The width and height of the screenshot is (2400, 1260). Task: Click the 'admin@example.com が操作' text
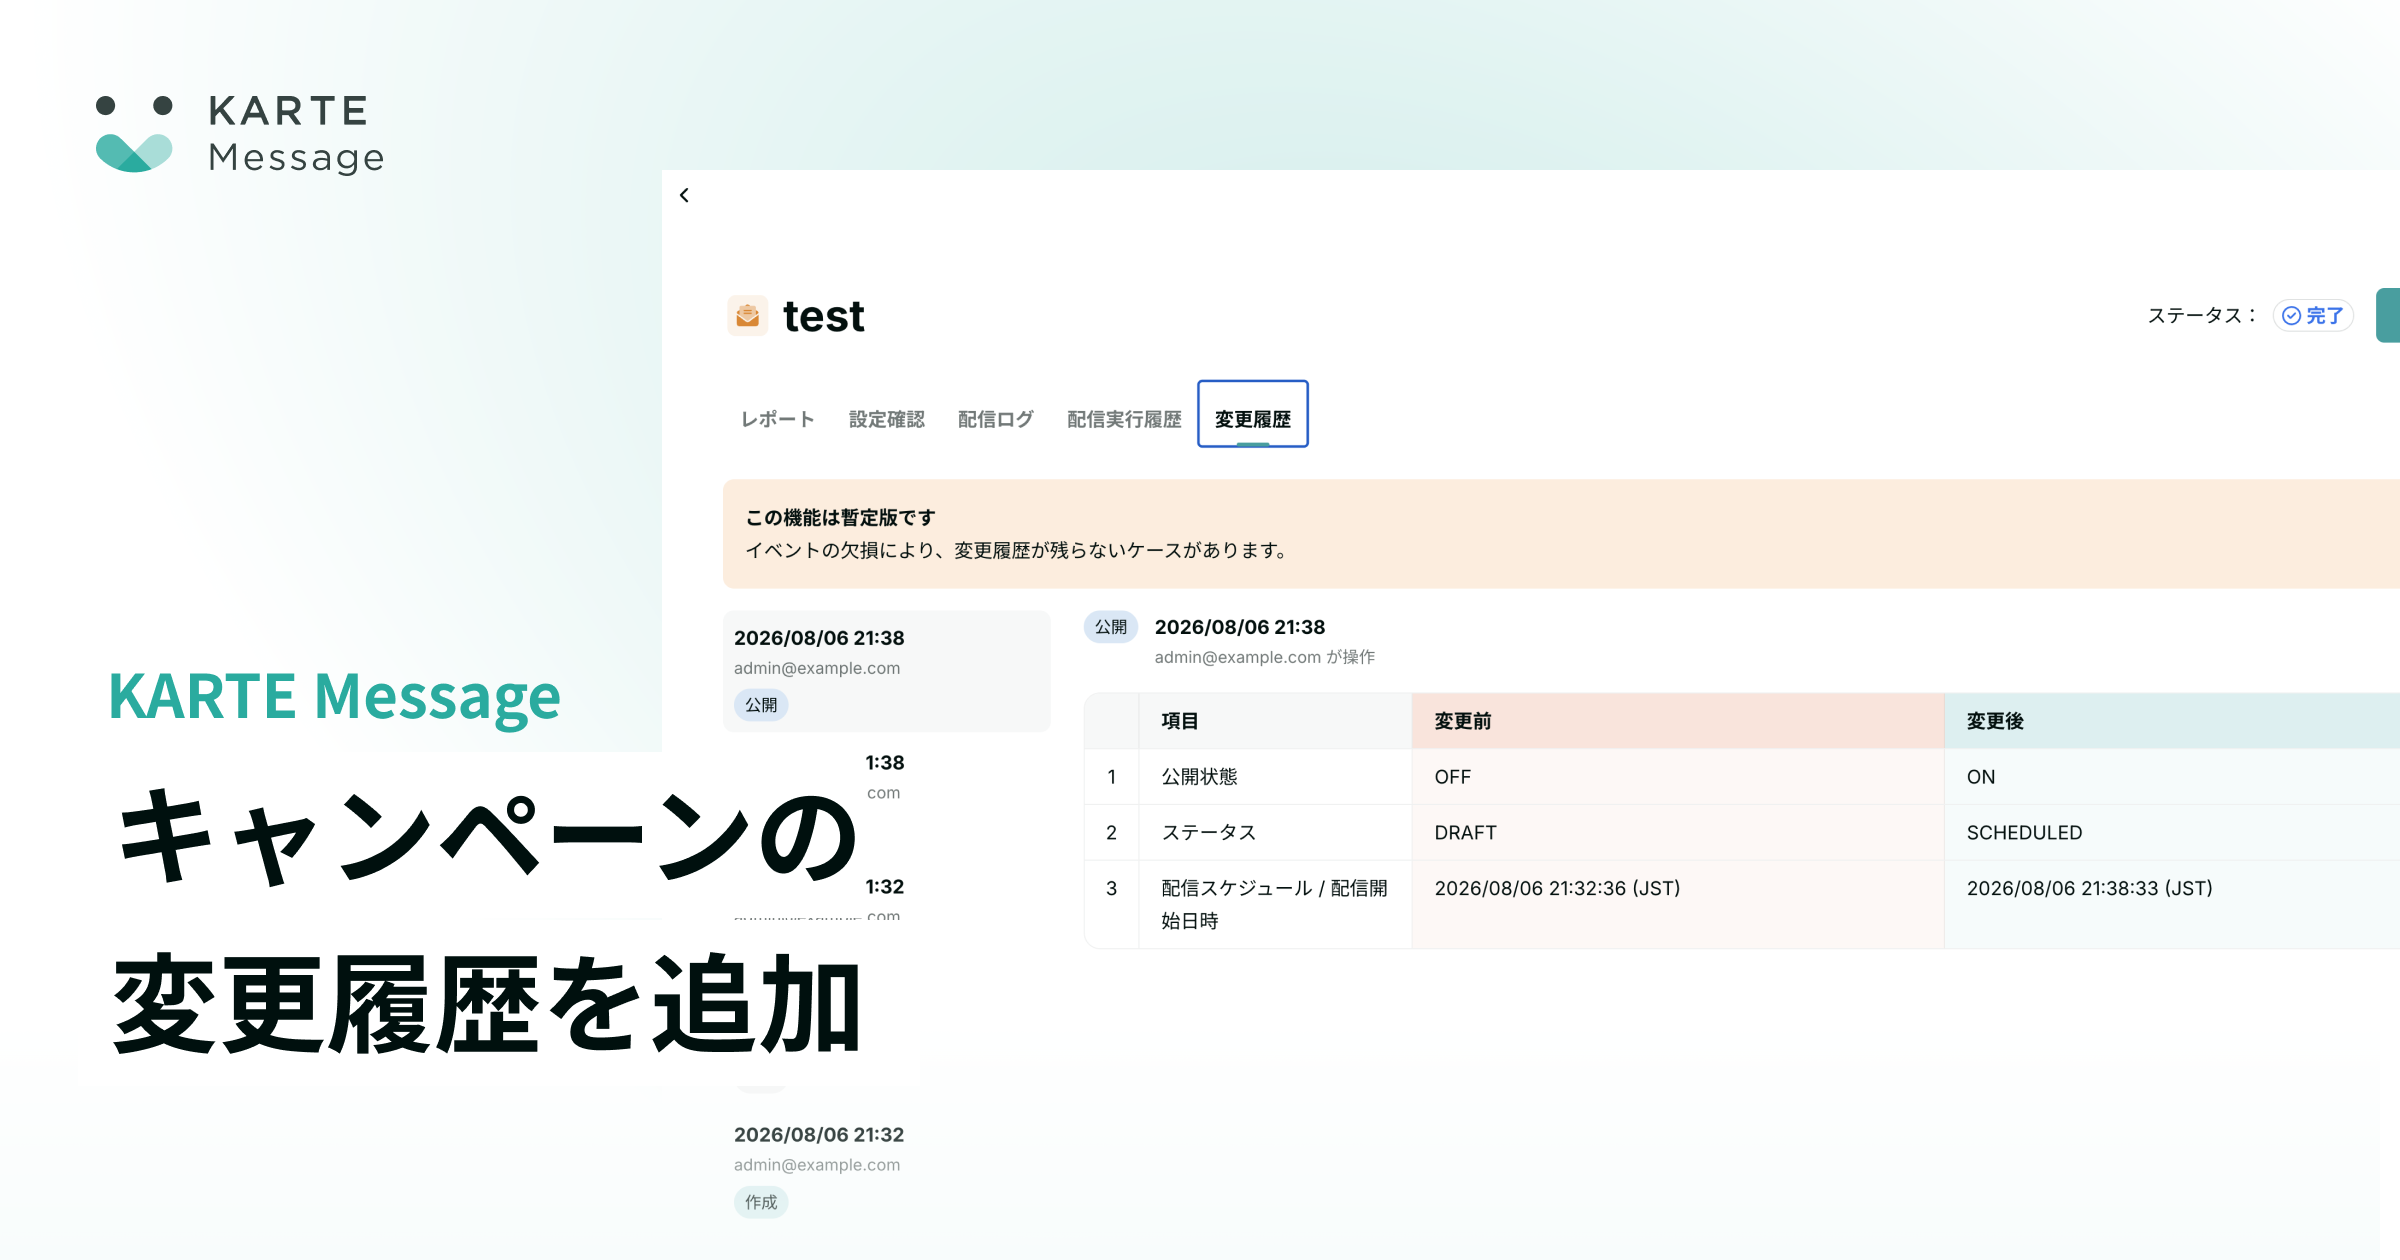coord(1265,657)
